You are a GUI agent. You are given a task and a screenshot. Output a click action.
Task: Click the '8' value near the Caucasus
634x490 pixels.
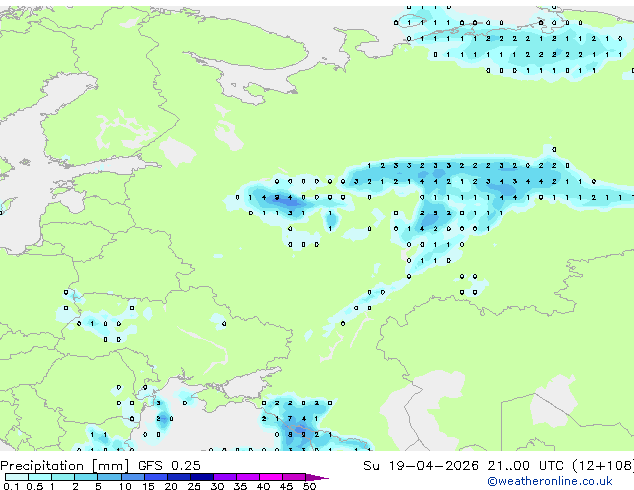click(x=290, y=435)
